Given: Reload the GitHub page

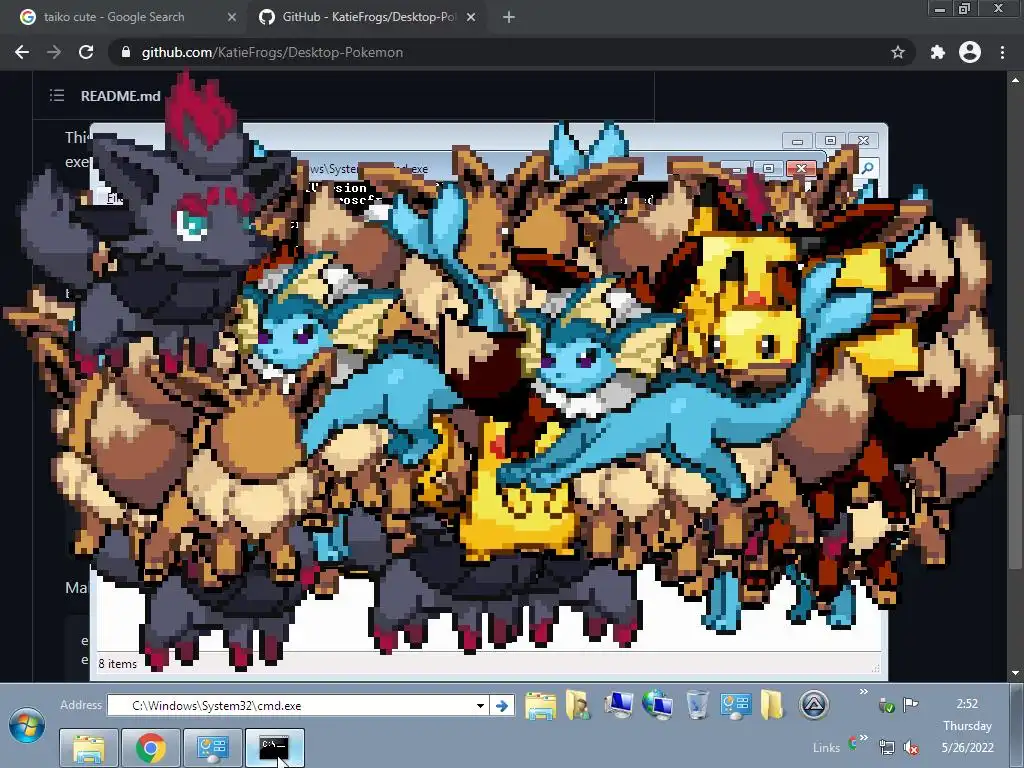Looking at the screenshot, I should tap(86, 52).
